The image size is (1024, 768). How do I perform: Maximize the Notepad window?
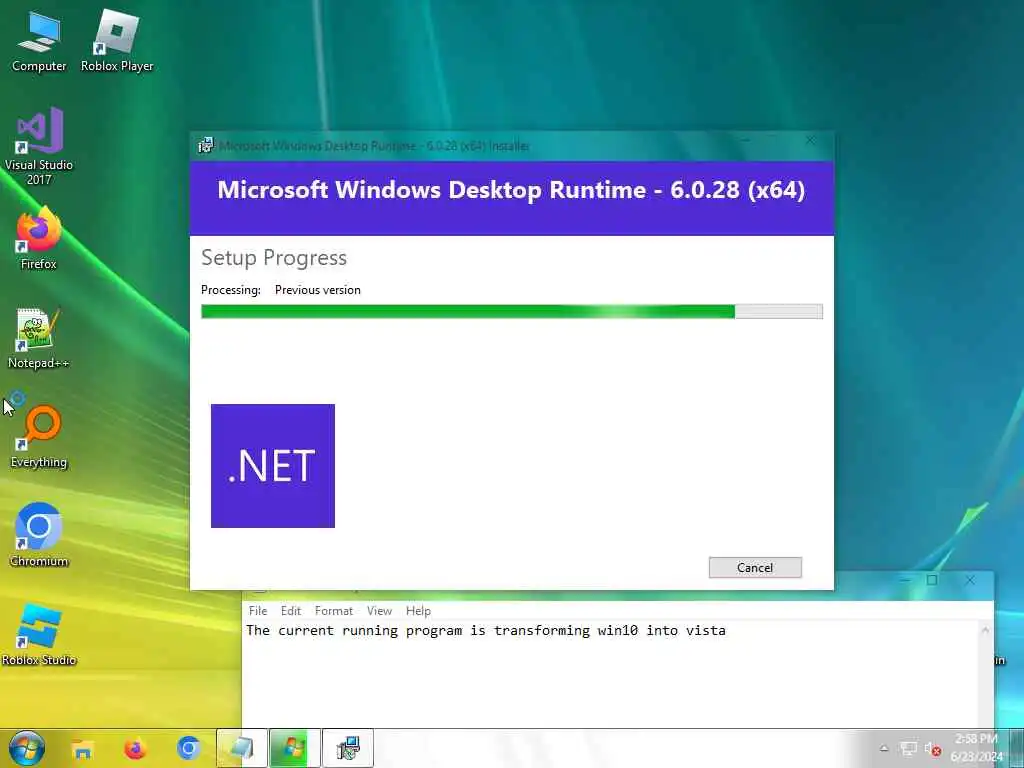pyautogui.click(x=932, y=580)
